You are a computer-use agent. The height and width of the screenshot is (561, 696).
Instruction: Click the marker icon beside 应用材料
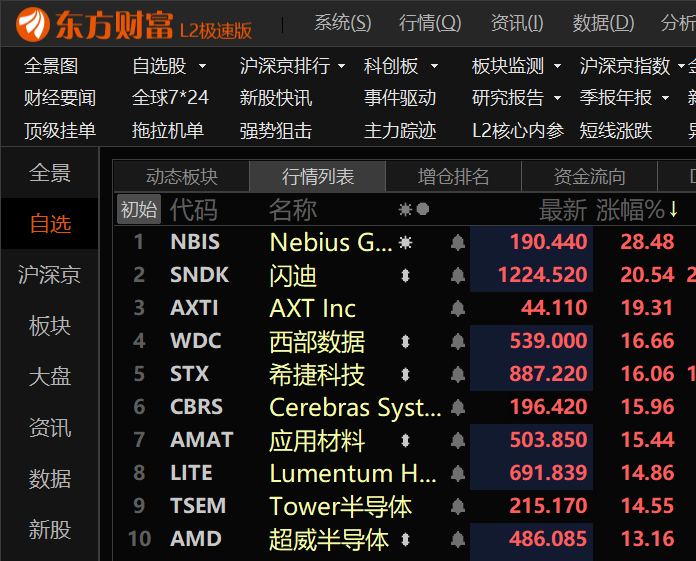(x=405, y=441)
